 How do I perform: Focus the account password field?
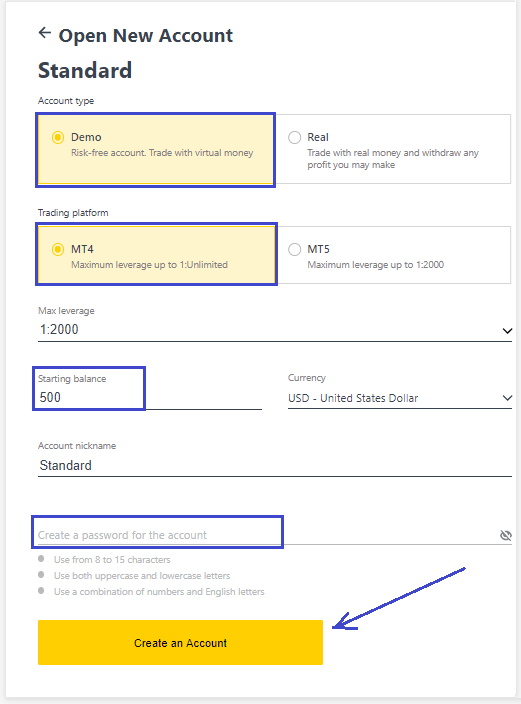[267, 535]
